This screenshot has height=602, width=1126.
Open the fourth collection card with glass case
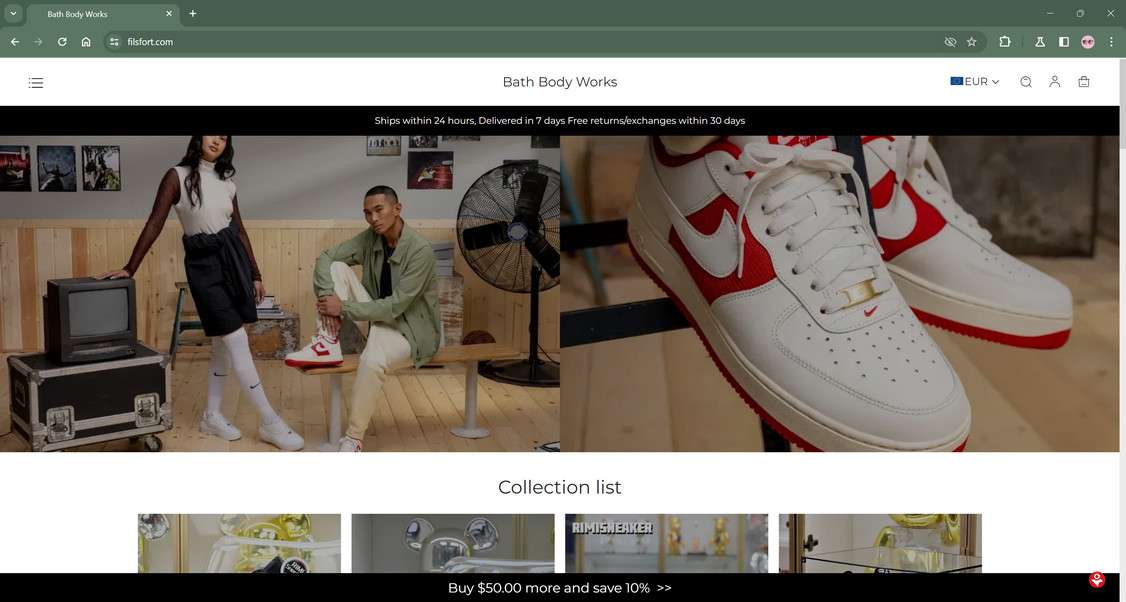click(880, 543)
